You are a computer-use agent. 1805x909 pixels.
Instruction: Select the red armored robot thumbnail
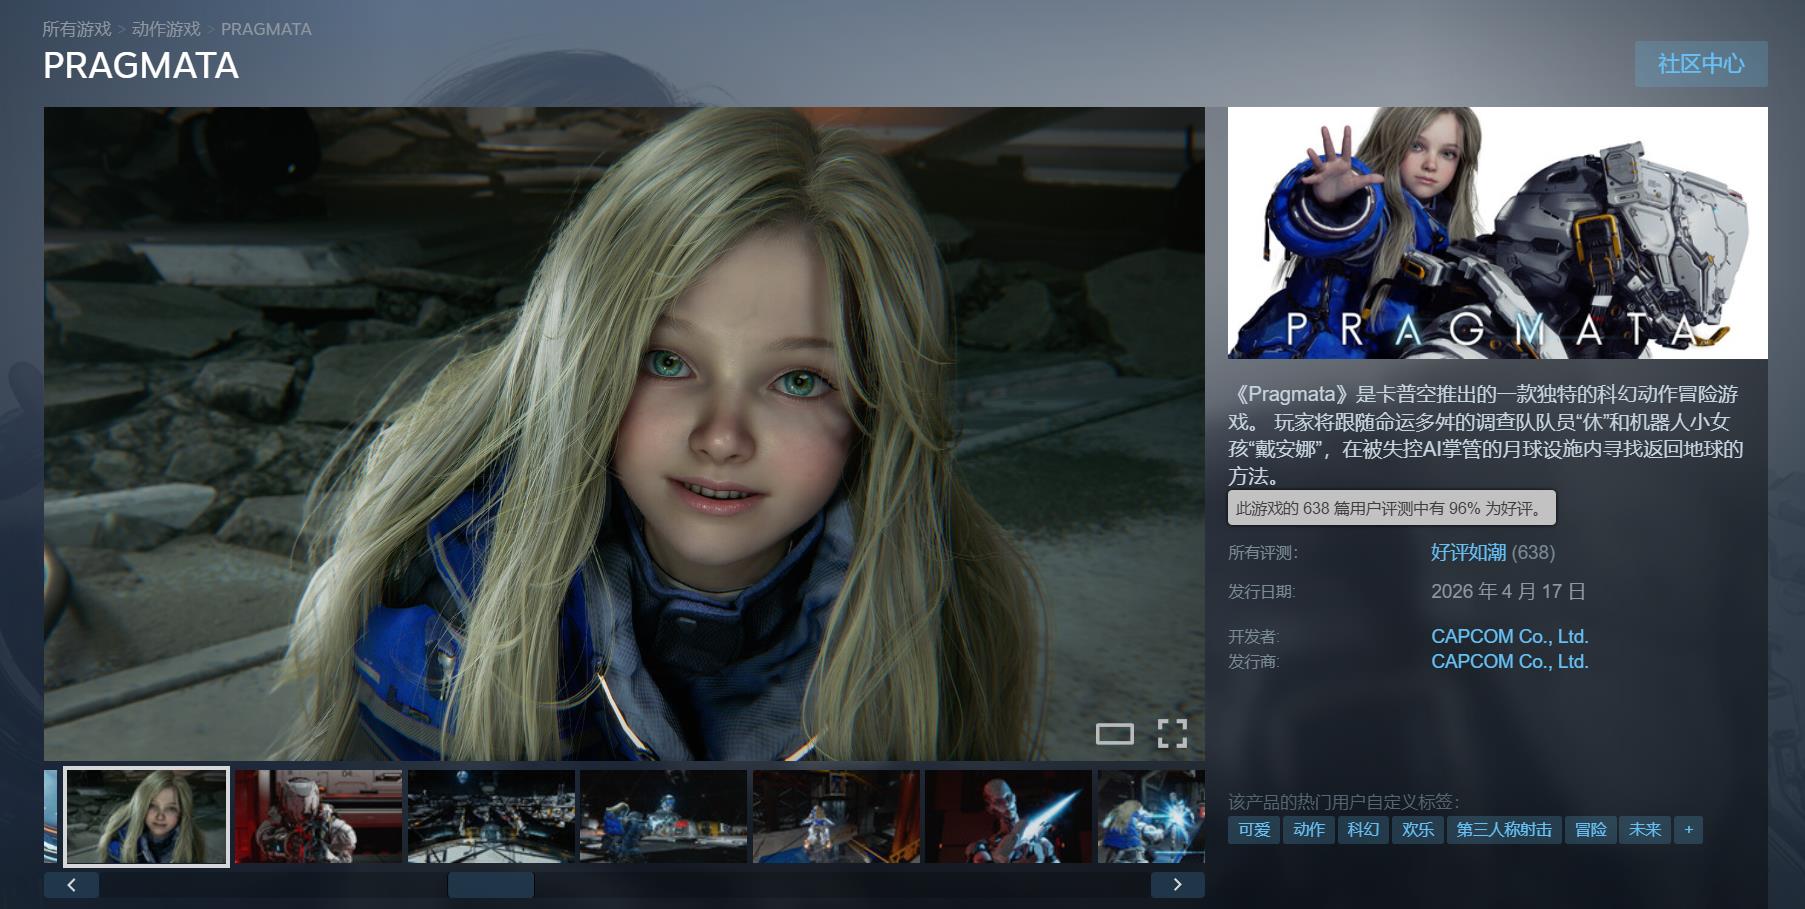(318, 816)
